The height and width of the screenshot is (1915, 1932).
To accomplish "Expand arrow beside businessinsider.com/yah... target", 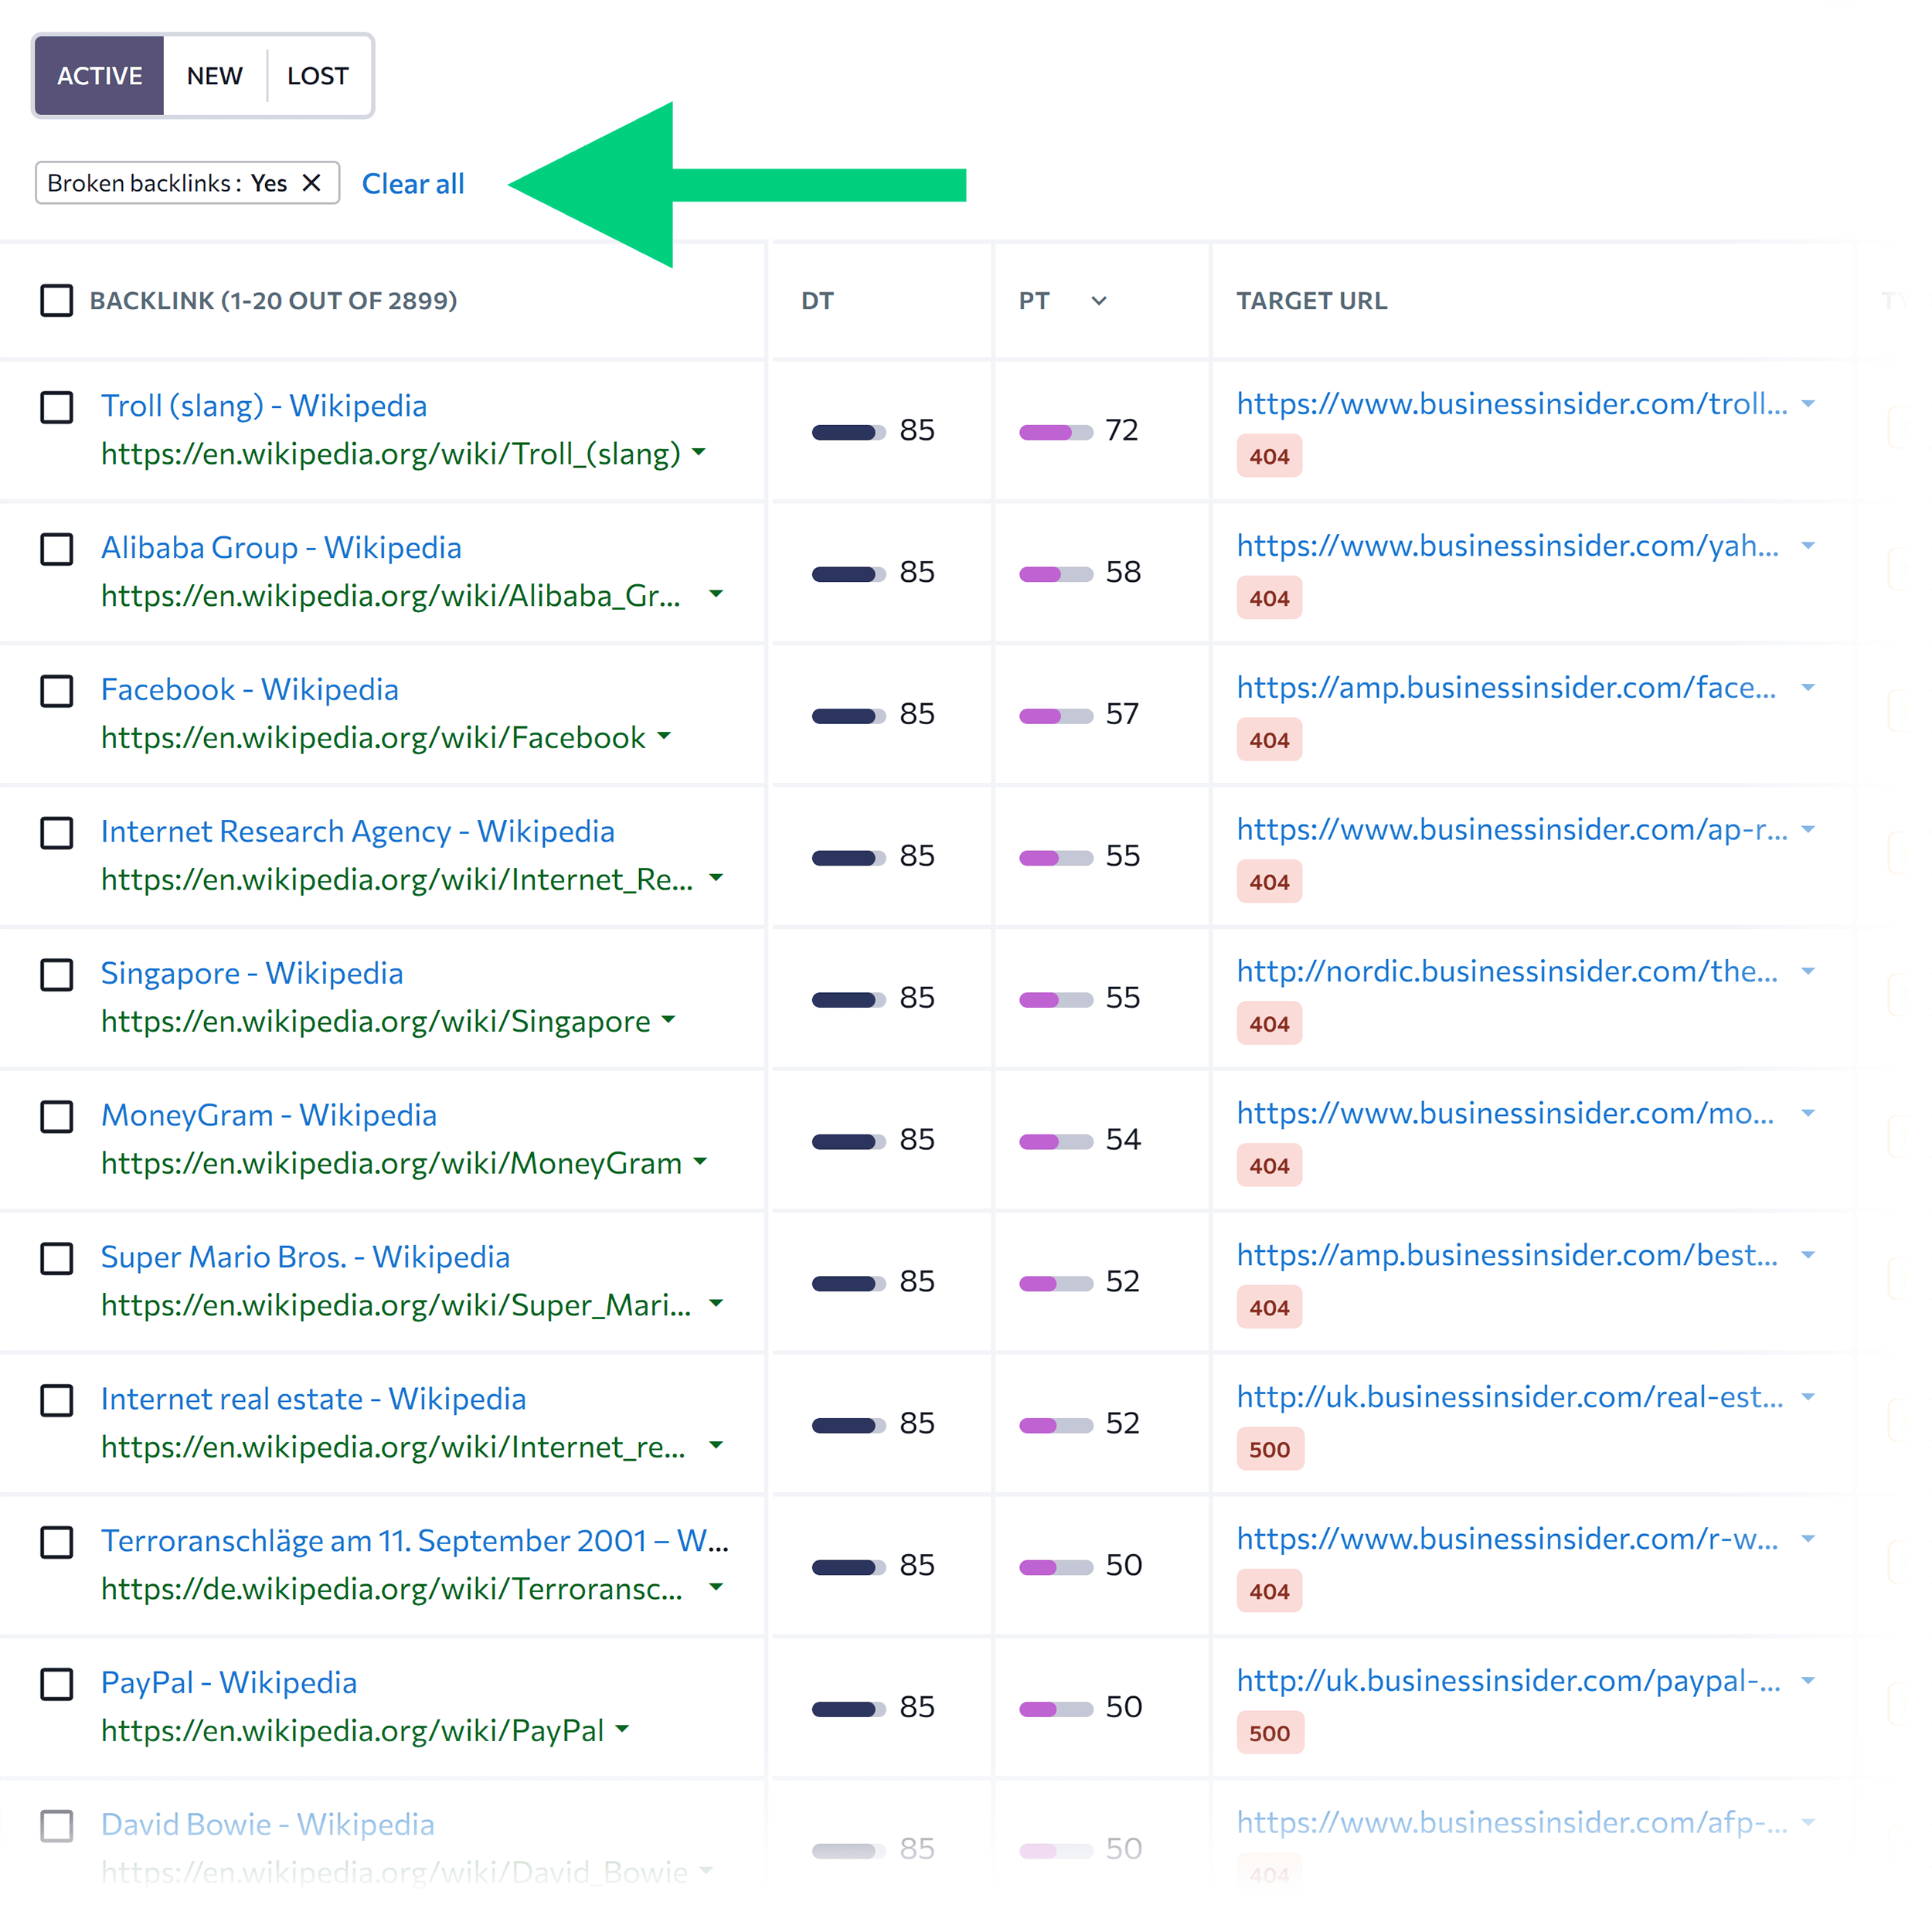I will point(1808,547).
